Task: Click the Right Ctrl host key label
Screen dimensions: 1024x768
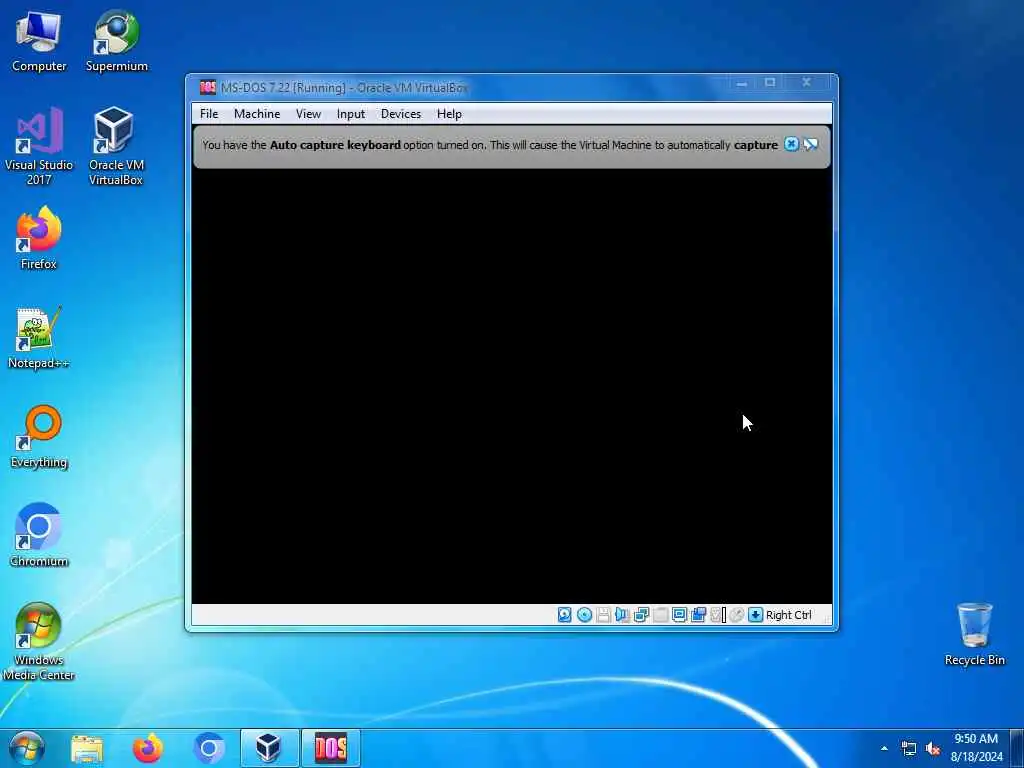Action: pos(789,615)
